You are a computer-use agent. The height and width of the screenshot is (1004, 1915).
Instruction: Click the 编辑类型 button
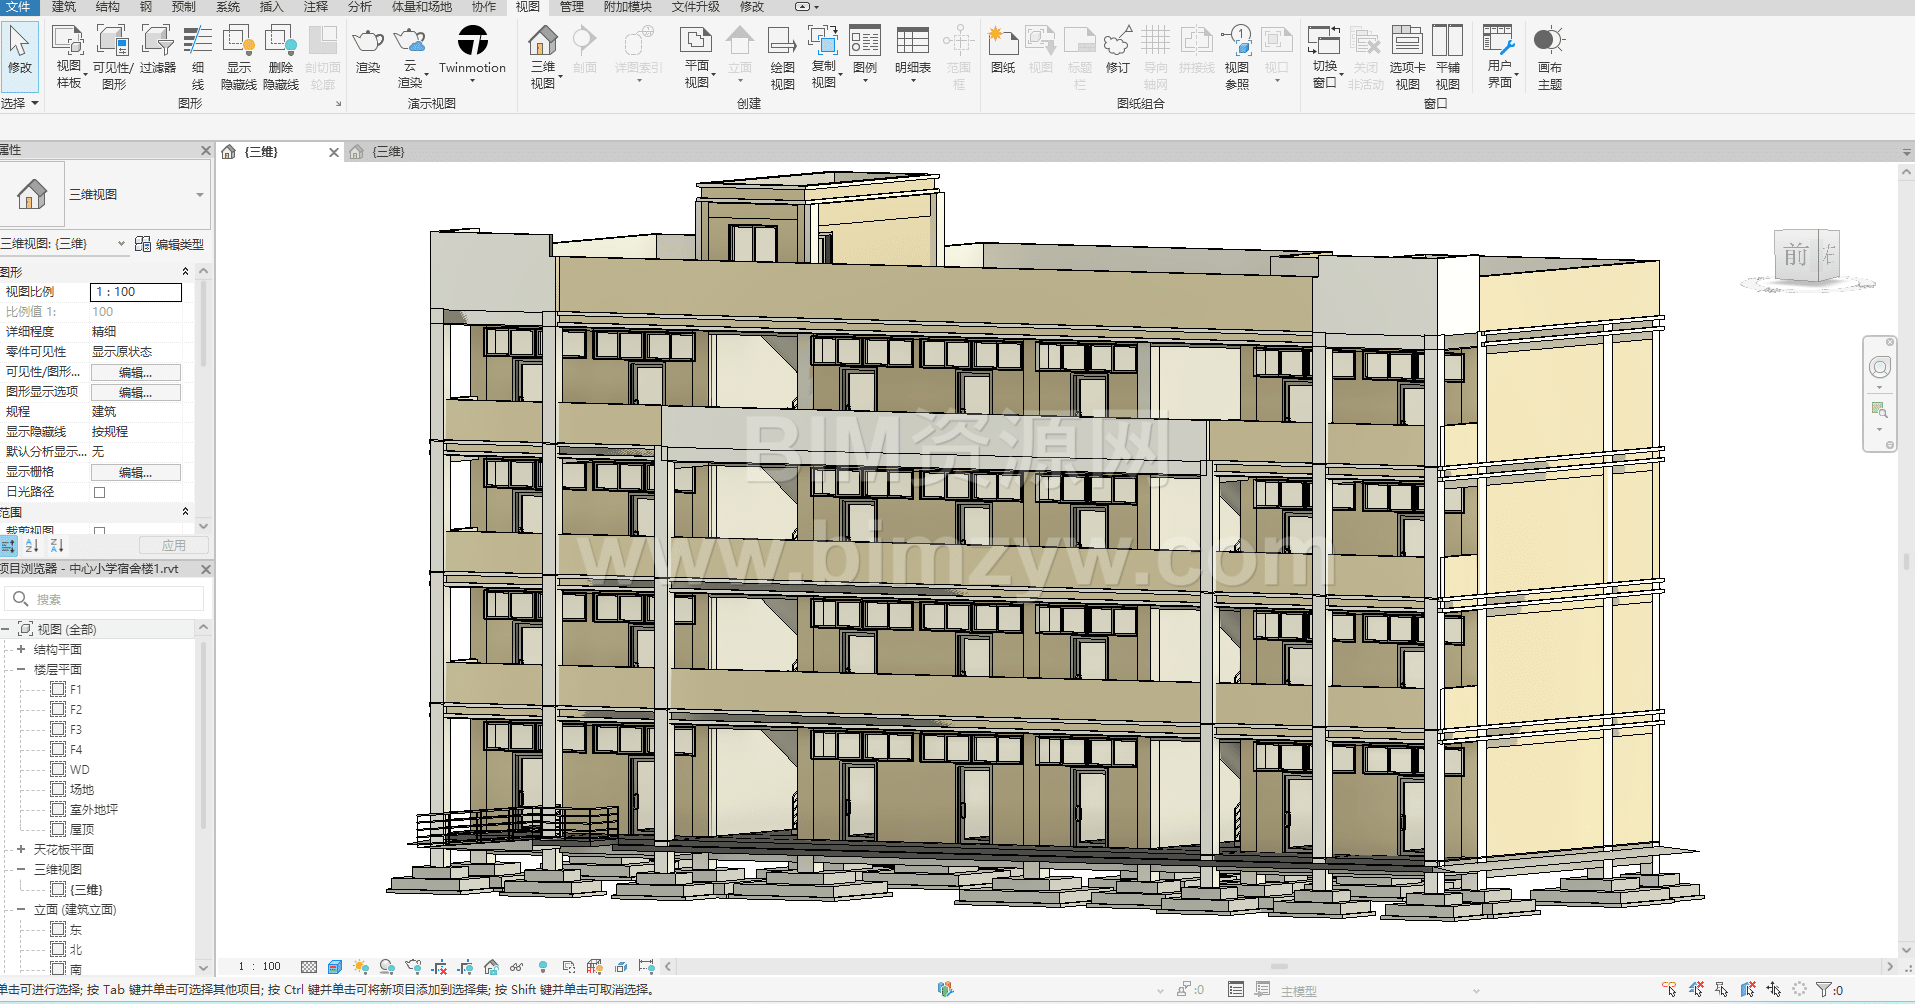click(170, 244)
